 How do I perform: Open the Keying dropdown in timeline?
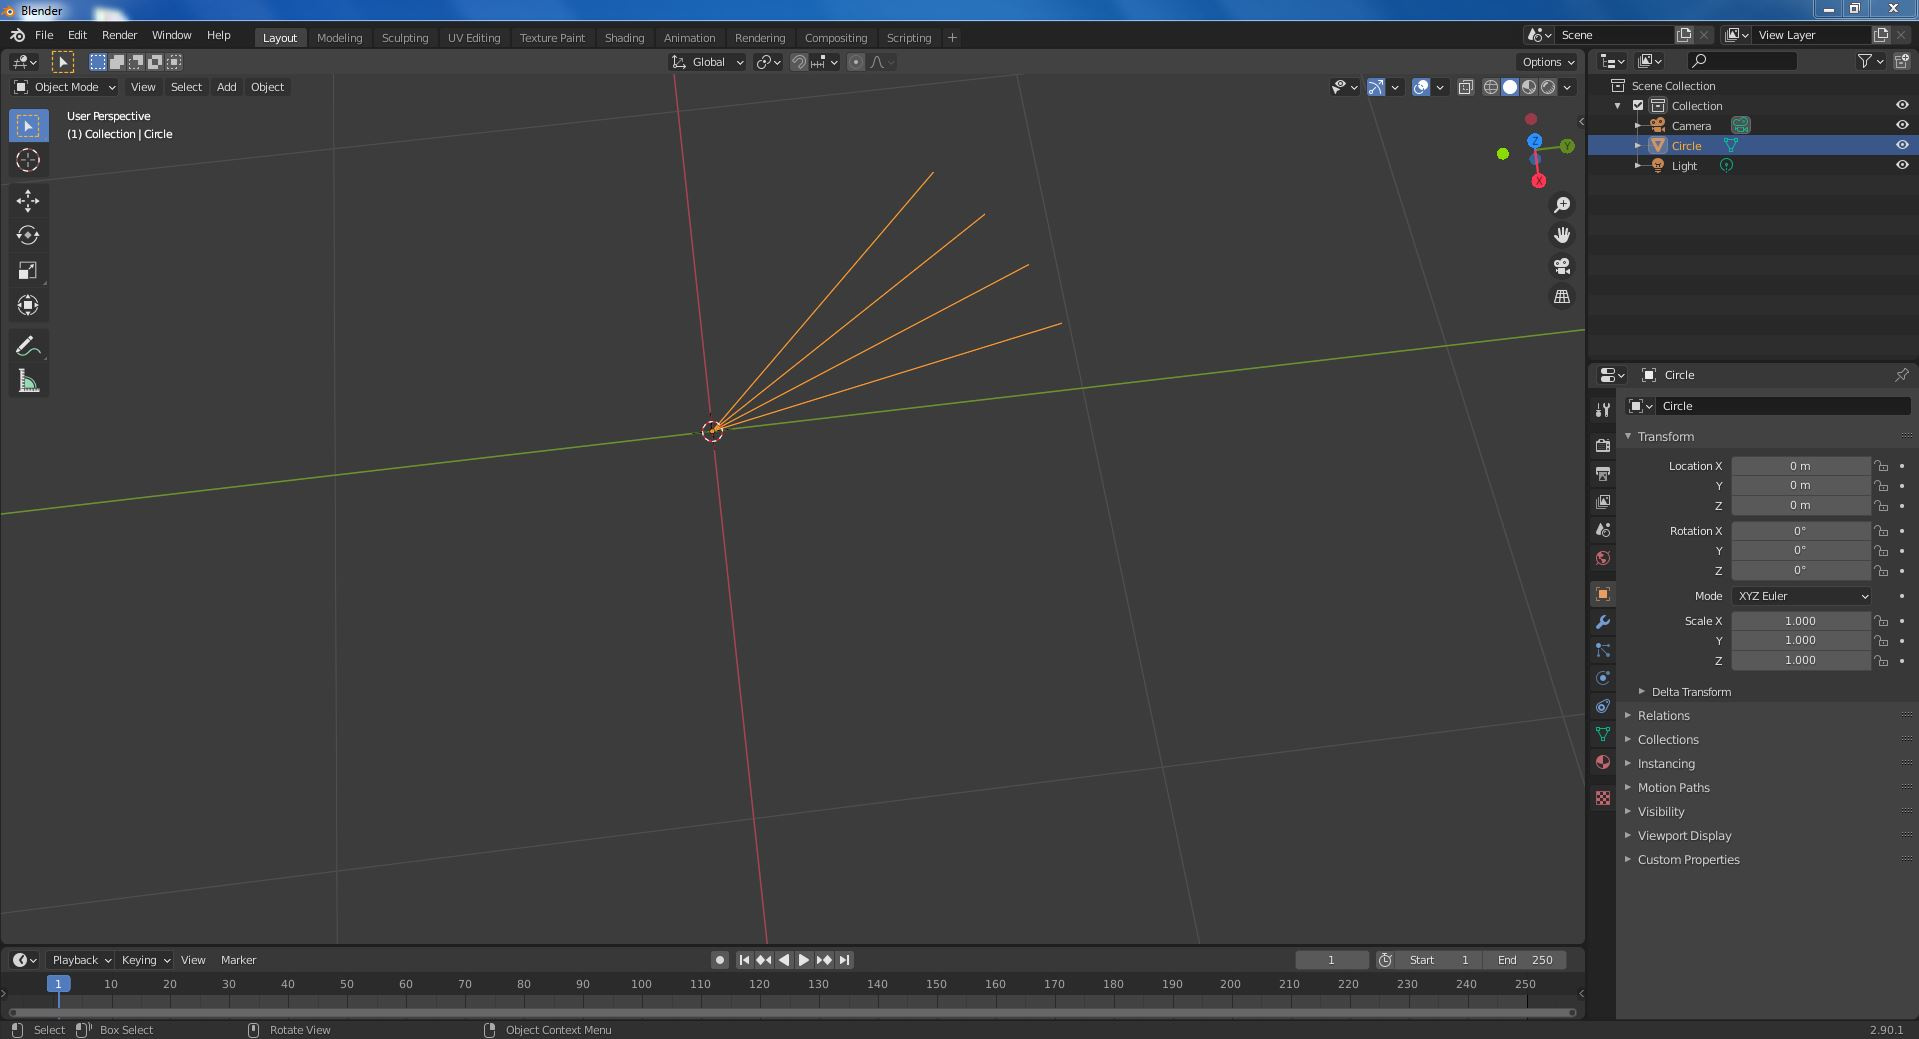coord(145,960)
